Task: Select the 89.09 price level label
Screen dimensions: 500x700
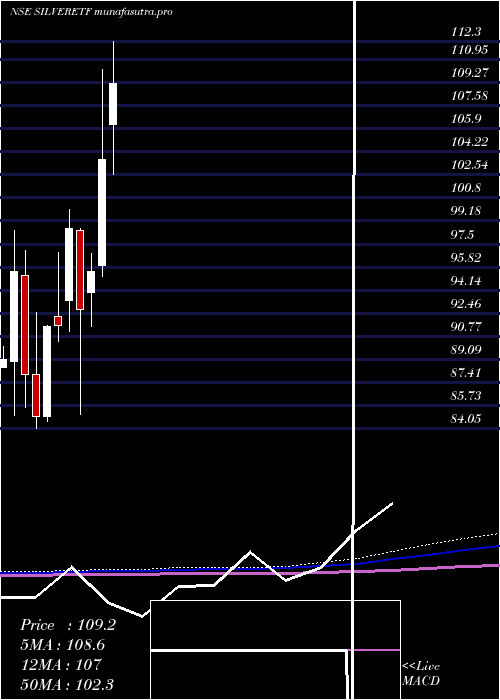Action: (x=466, y=349)
